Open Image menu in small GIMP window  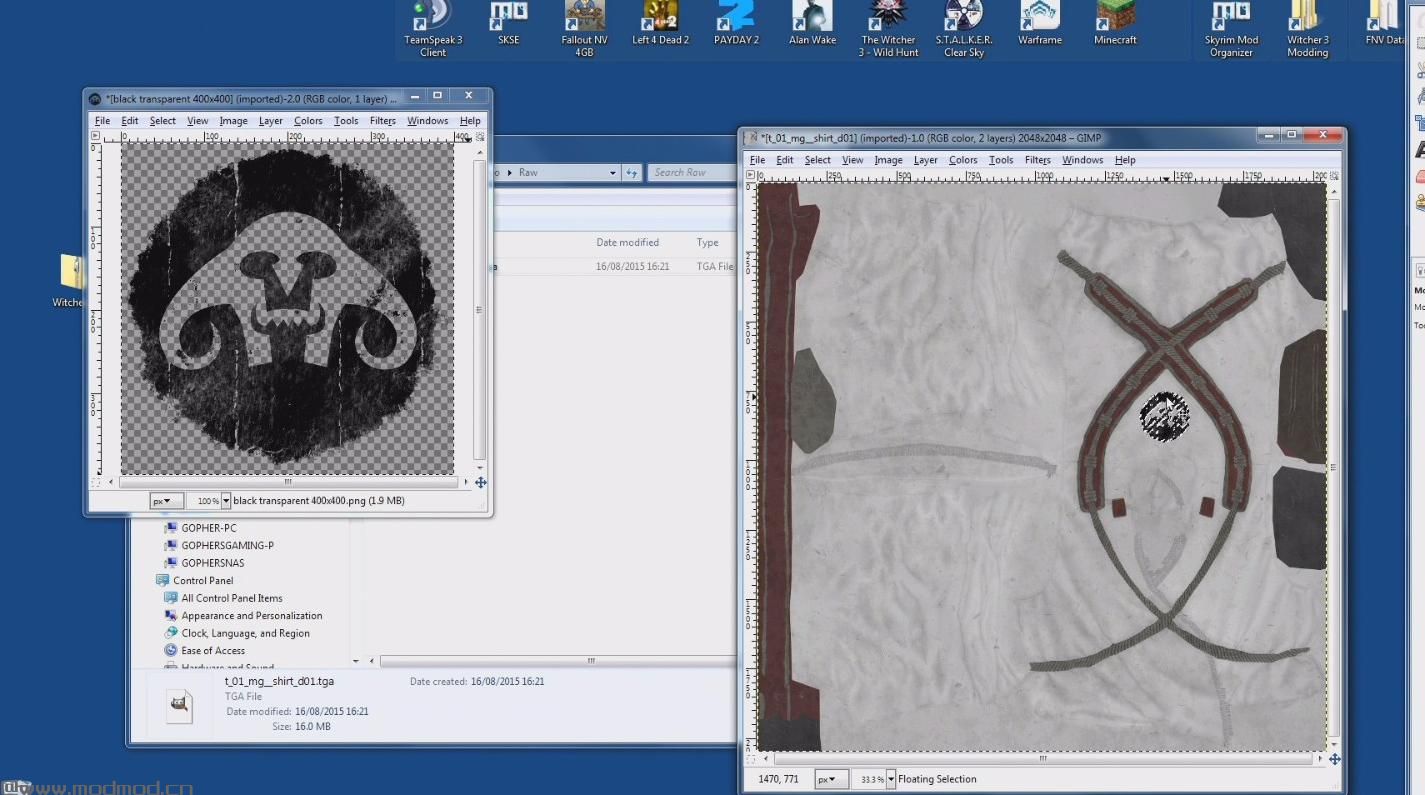point(233,121)
